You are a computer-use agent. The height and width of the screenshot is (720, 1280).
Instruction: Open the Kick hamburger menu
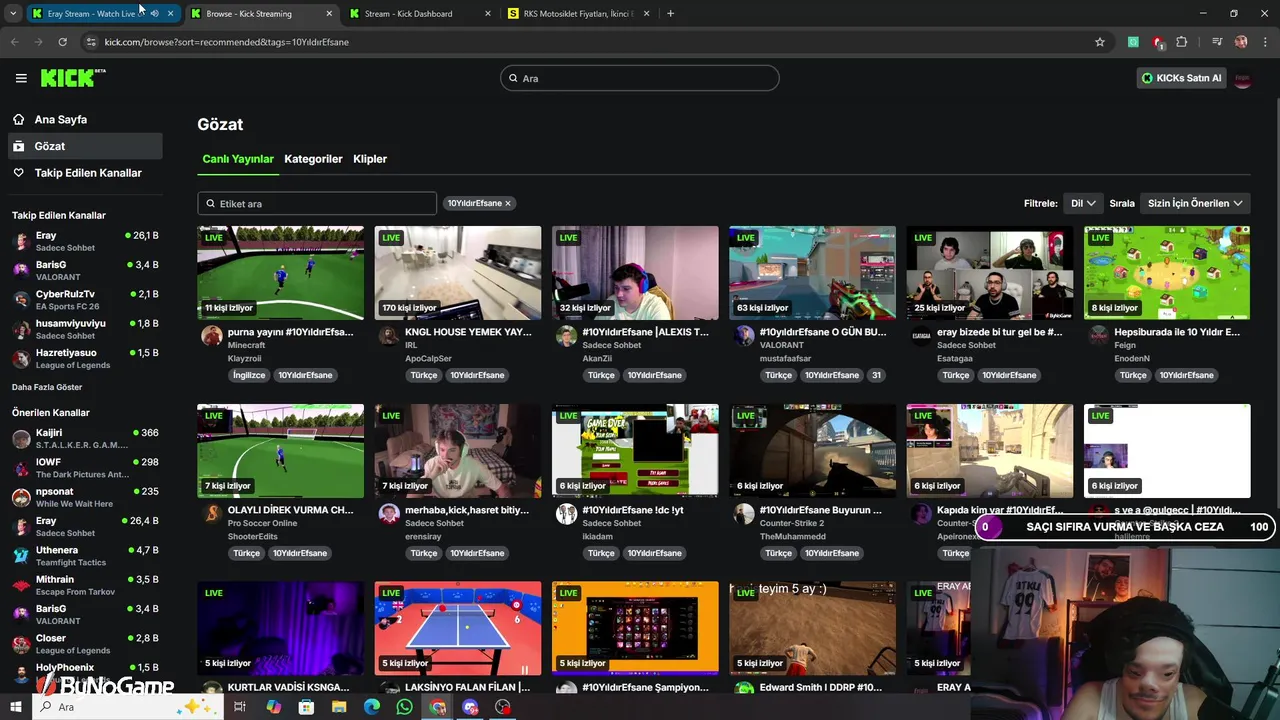click(21, 78)
